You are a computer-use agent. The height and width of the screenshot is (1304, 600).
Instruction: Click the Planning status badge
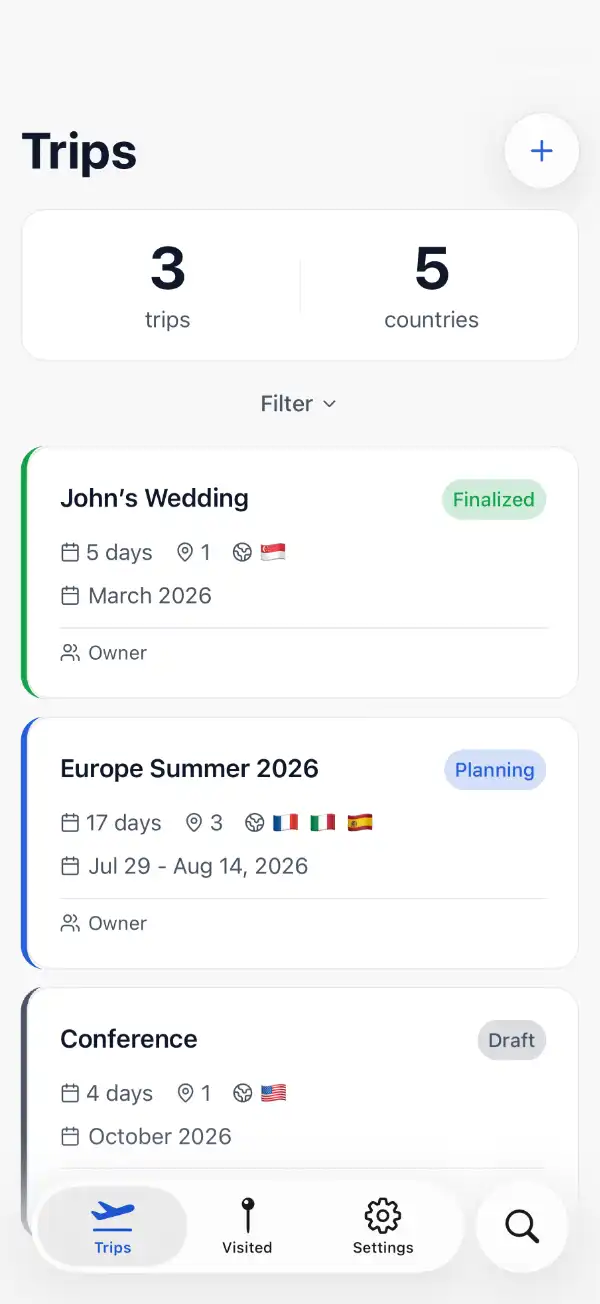pos(494,769)
